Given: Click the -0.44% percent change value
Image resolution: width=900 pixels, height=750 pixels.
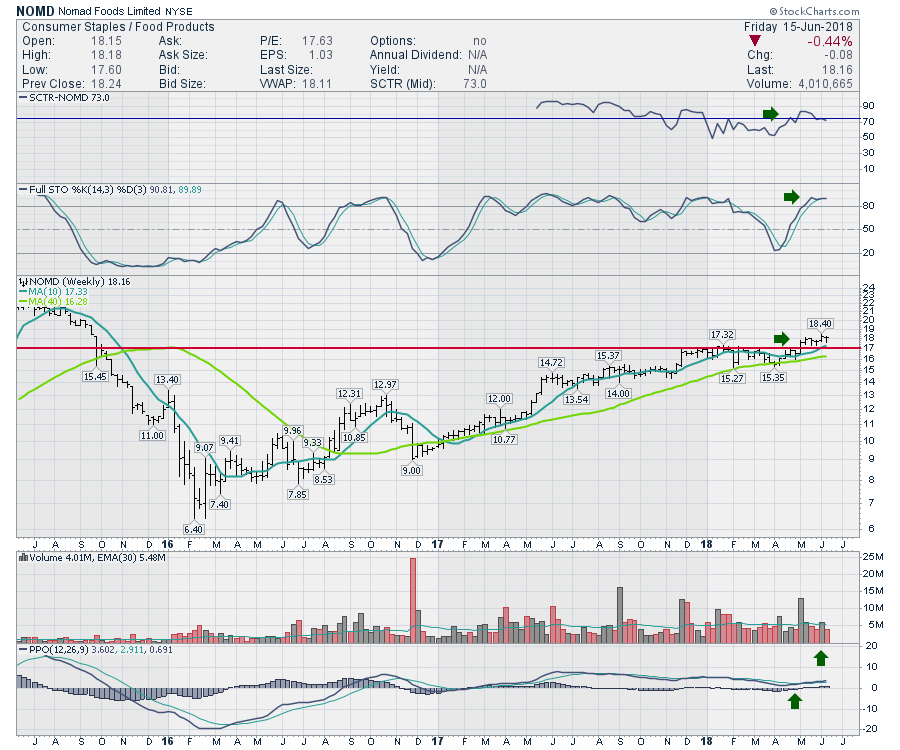Looking at the screenshot, I should [829, 41].
